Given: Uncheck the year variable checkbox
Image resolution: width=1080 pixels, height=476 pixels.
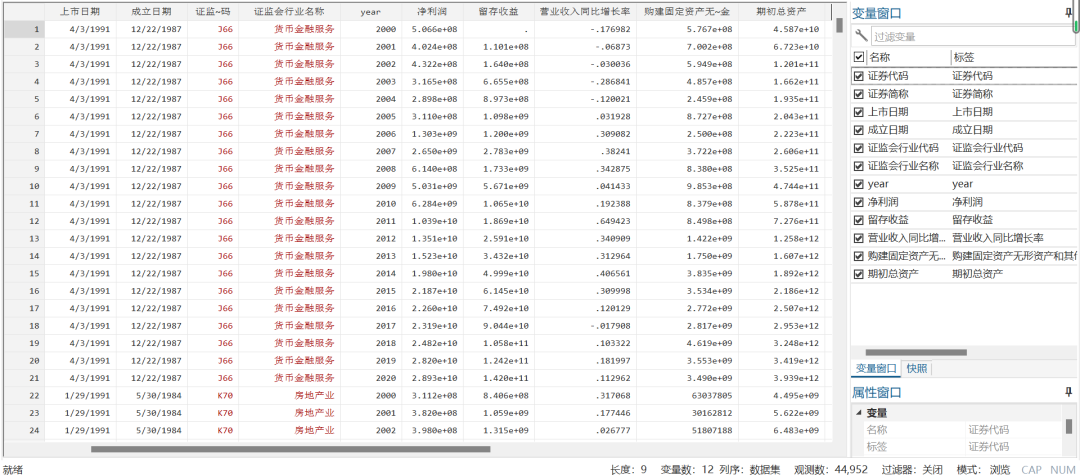Looking at the screenshot, I should [858, 184].
